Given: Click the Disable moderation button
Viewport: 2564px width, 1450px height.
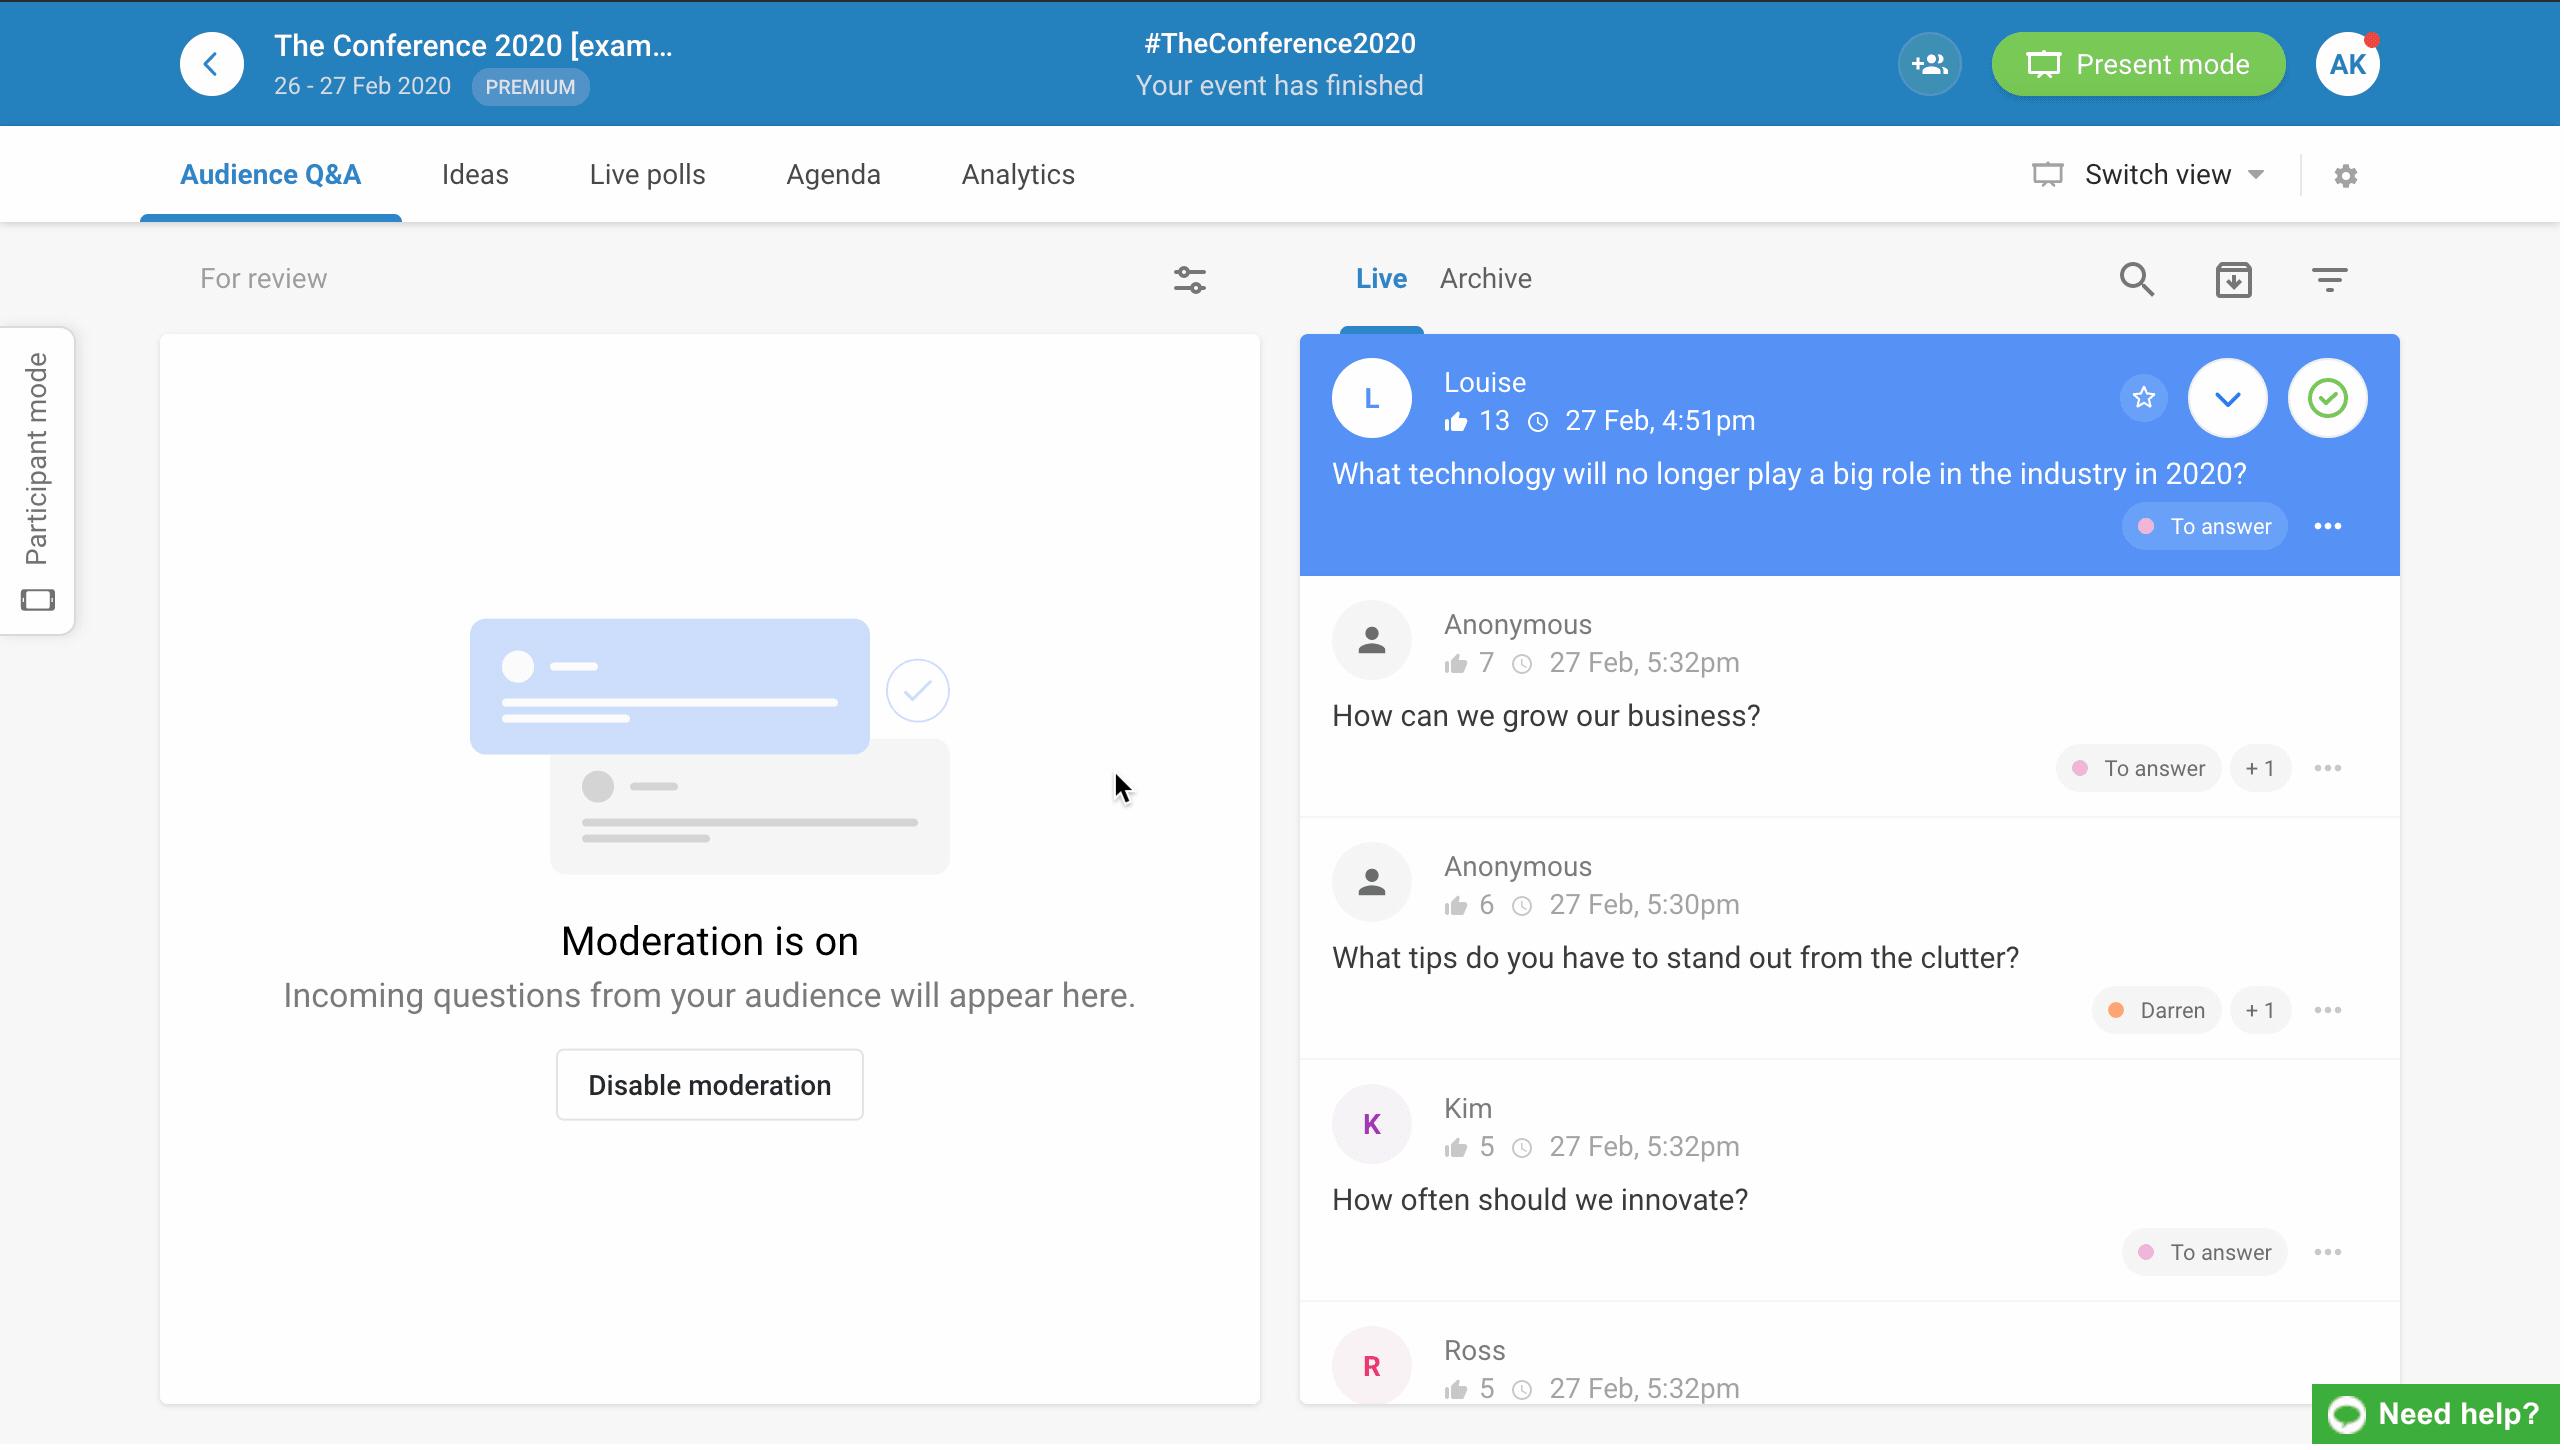Looking at the screenshot, I should [x=710, y=1086].
